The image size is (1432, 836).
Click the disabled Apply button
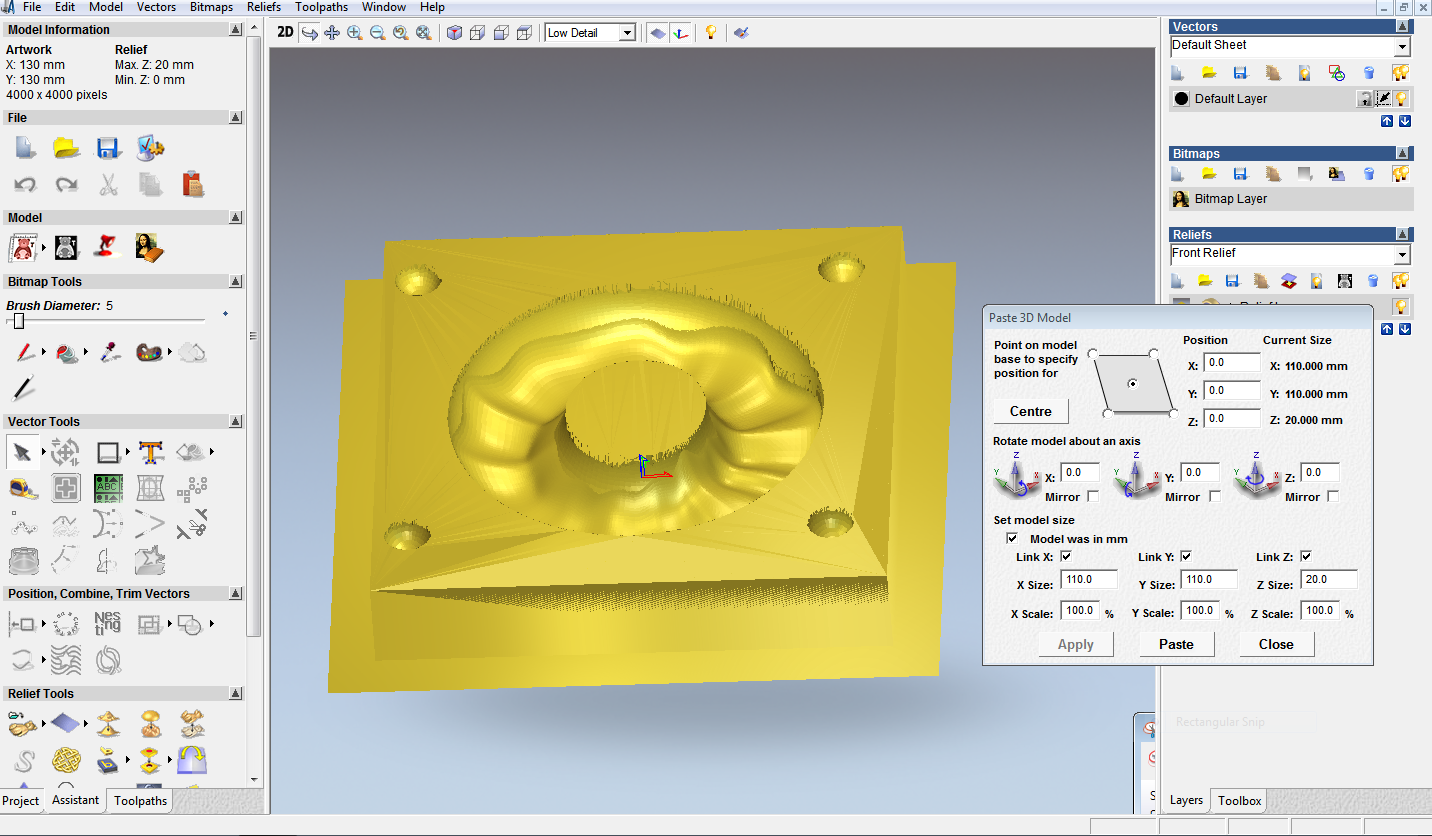point(1076,645)
